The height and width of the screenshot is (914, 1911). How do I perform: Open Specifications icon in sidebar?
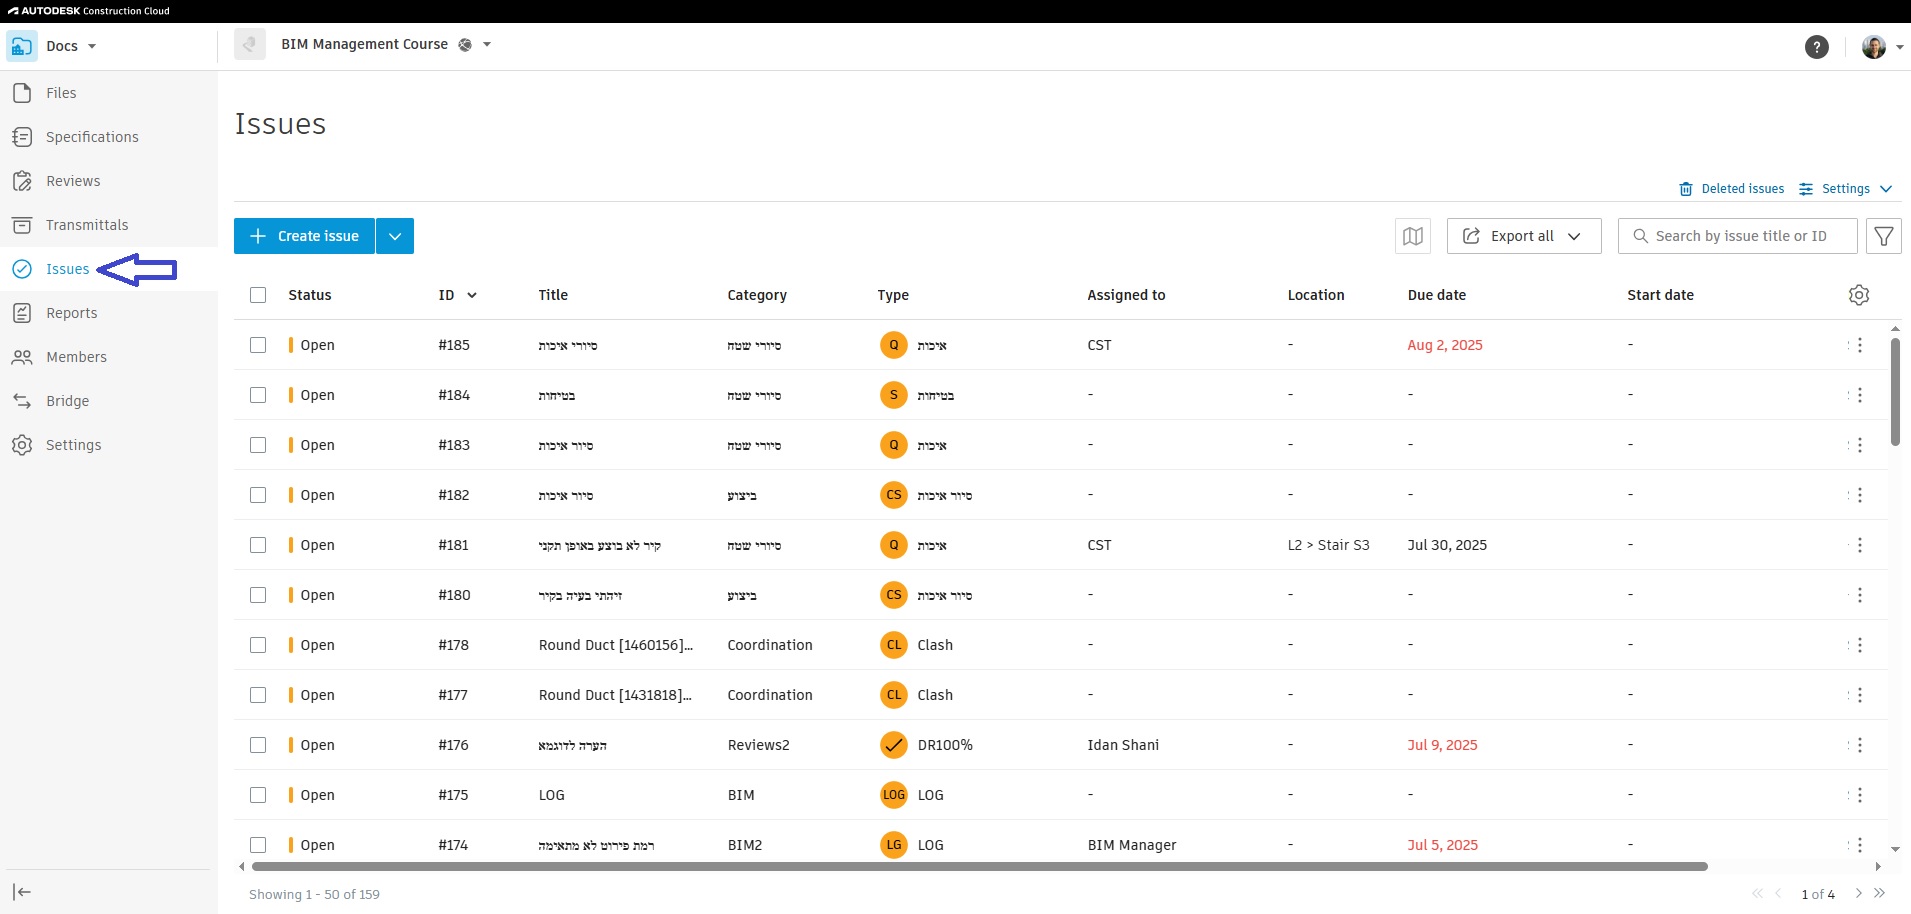click(22, 137)
